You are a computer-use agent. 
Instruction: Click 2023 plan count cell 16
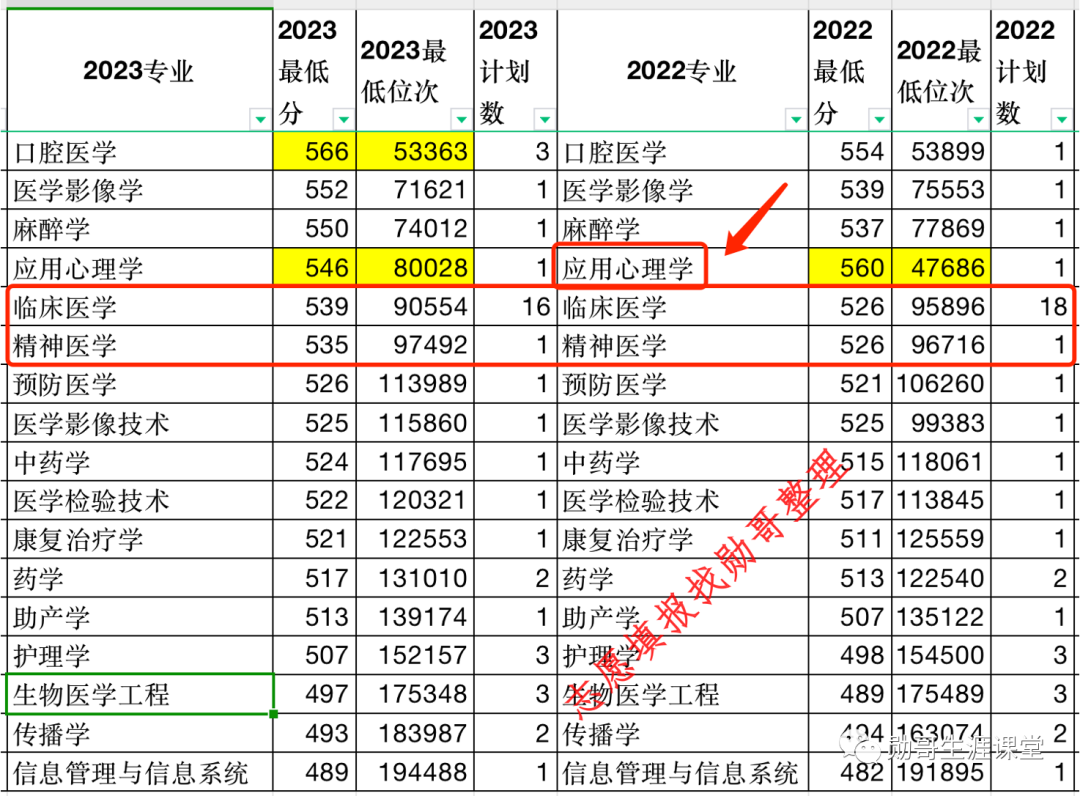pos(515,306)
